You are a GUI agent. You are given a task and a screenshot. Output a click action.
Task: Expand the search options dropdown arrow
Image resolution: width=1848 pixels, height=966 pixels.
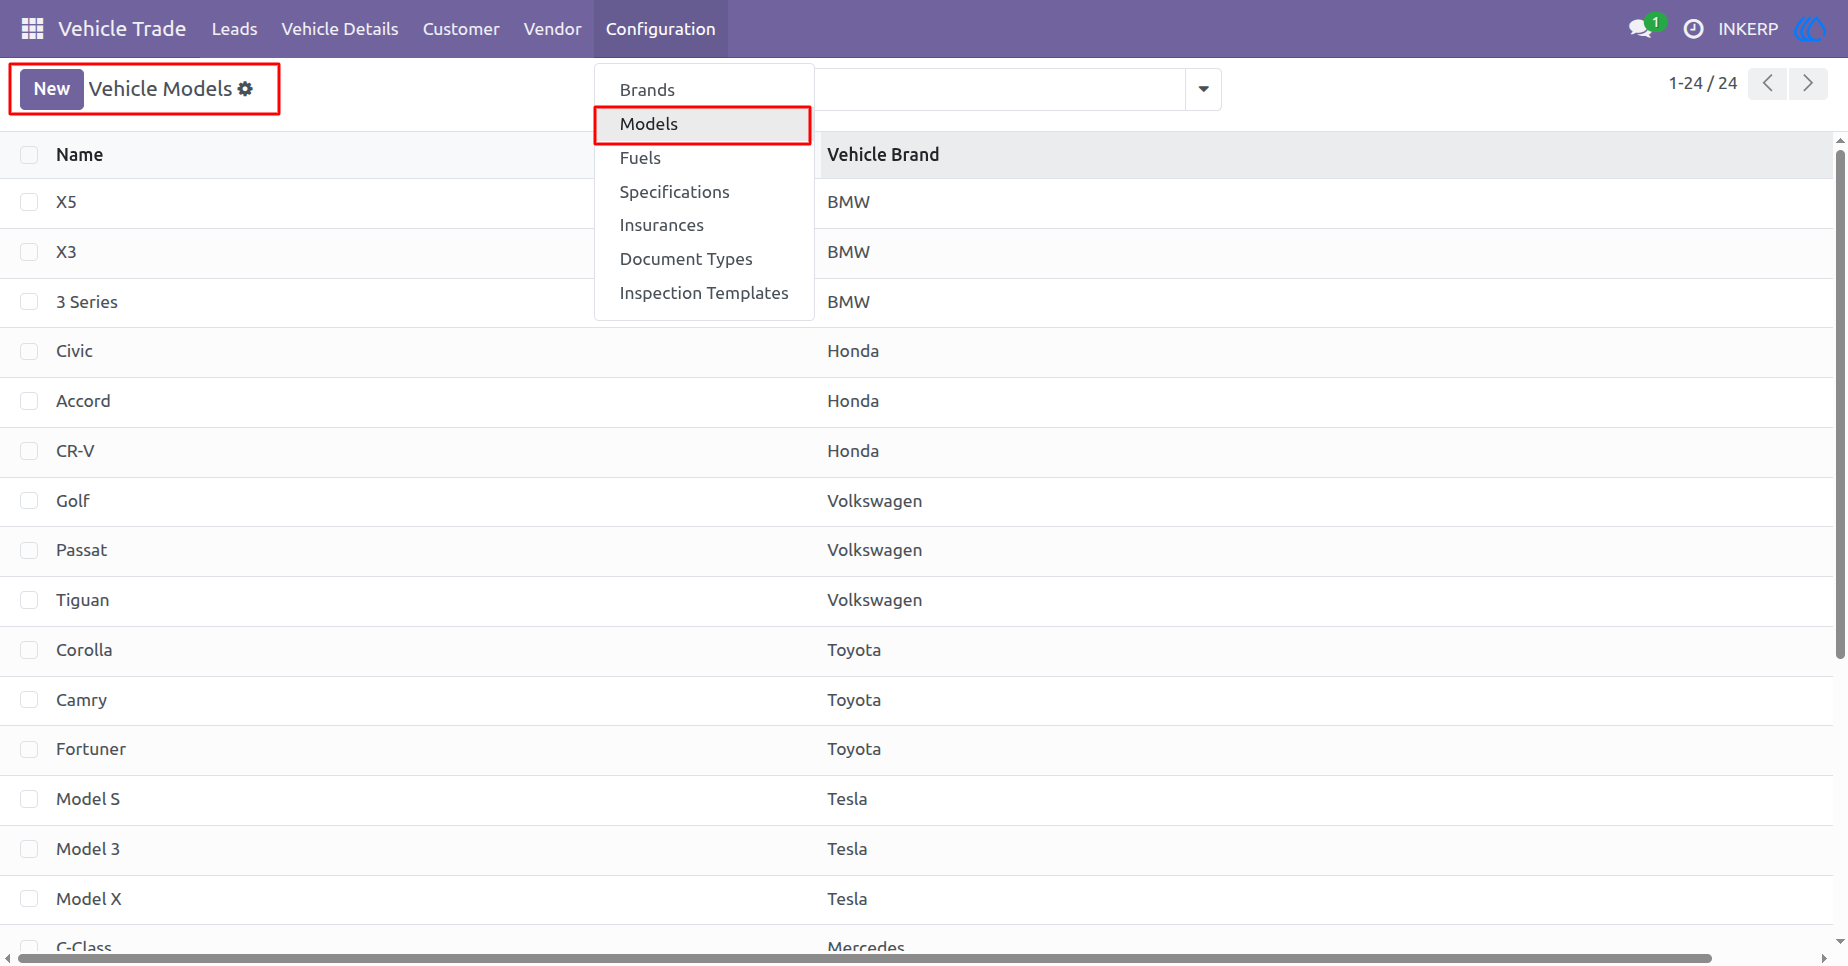click(1203, 89)
